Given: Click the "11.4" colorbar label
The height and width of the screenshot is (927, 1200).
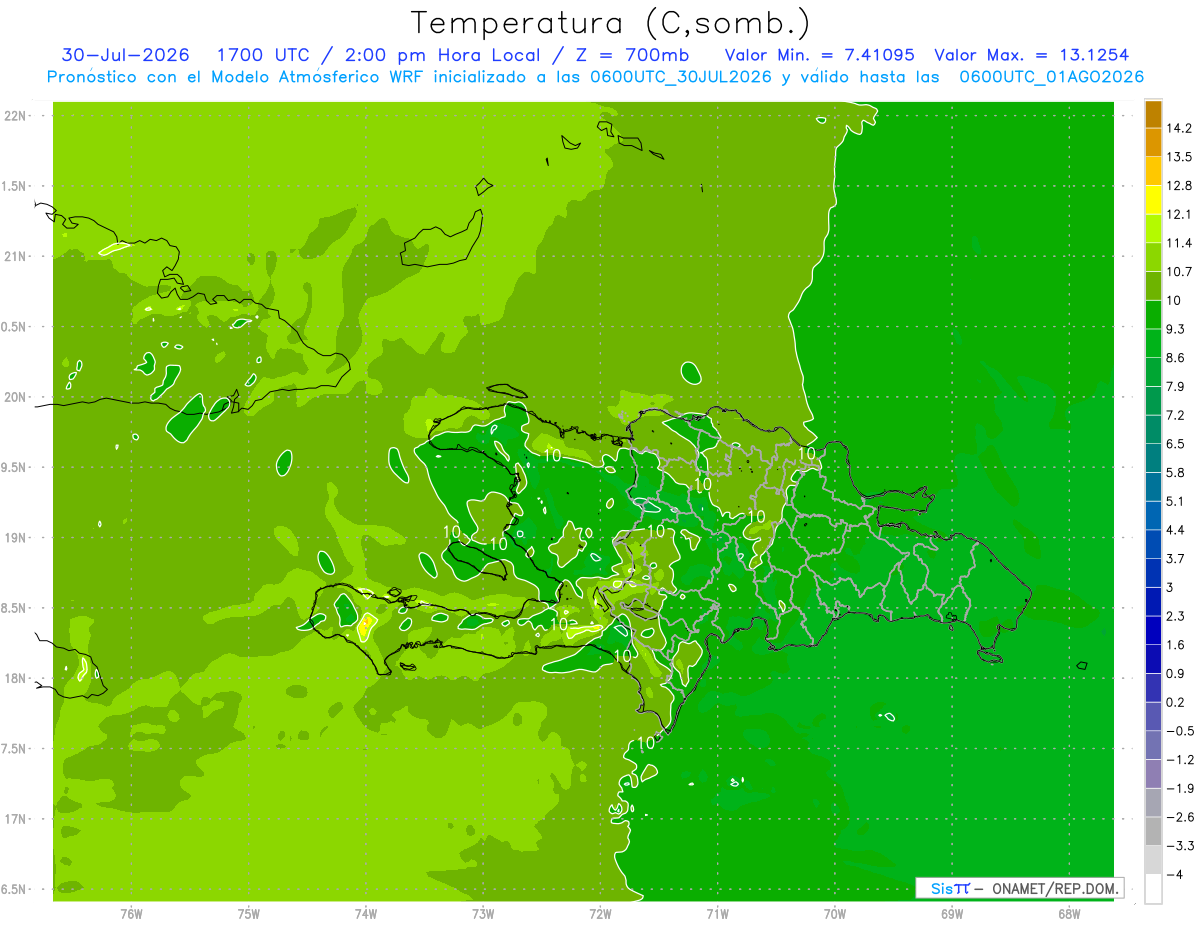Looking at the screenshot, I should [x=1179, y=243].
